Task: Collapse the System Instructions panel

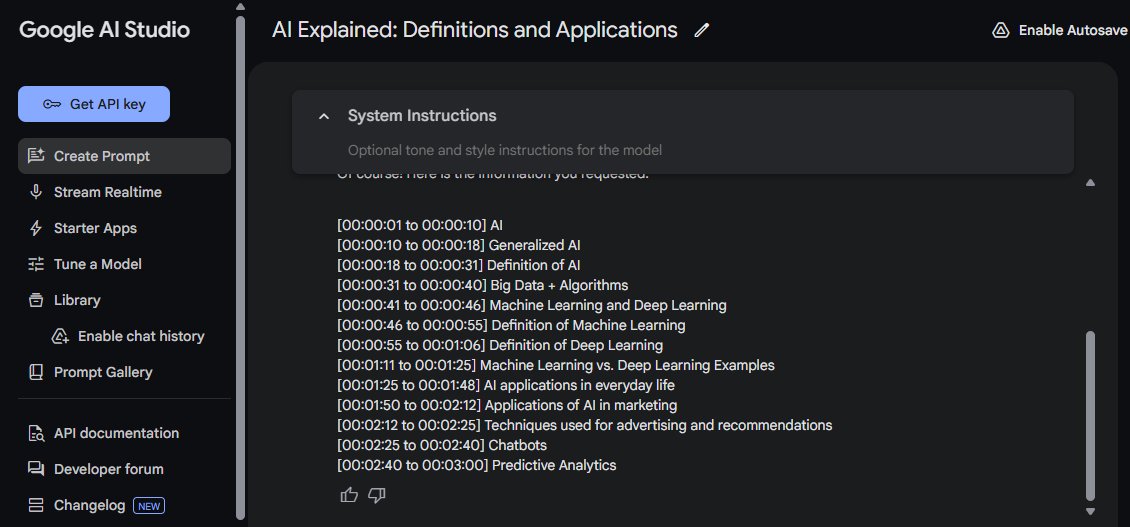Action: (324, 116)
